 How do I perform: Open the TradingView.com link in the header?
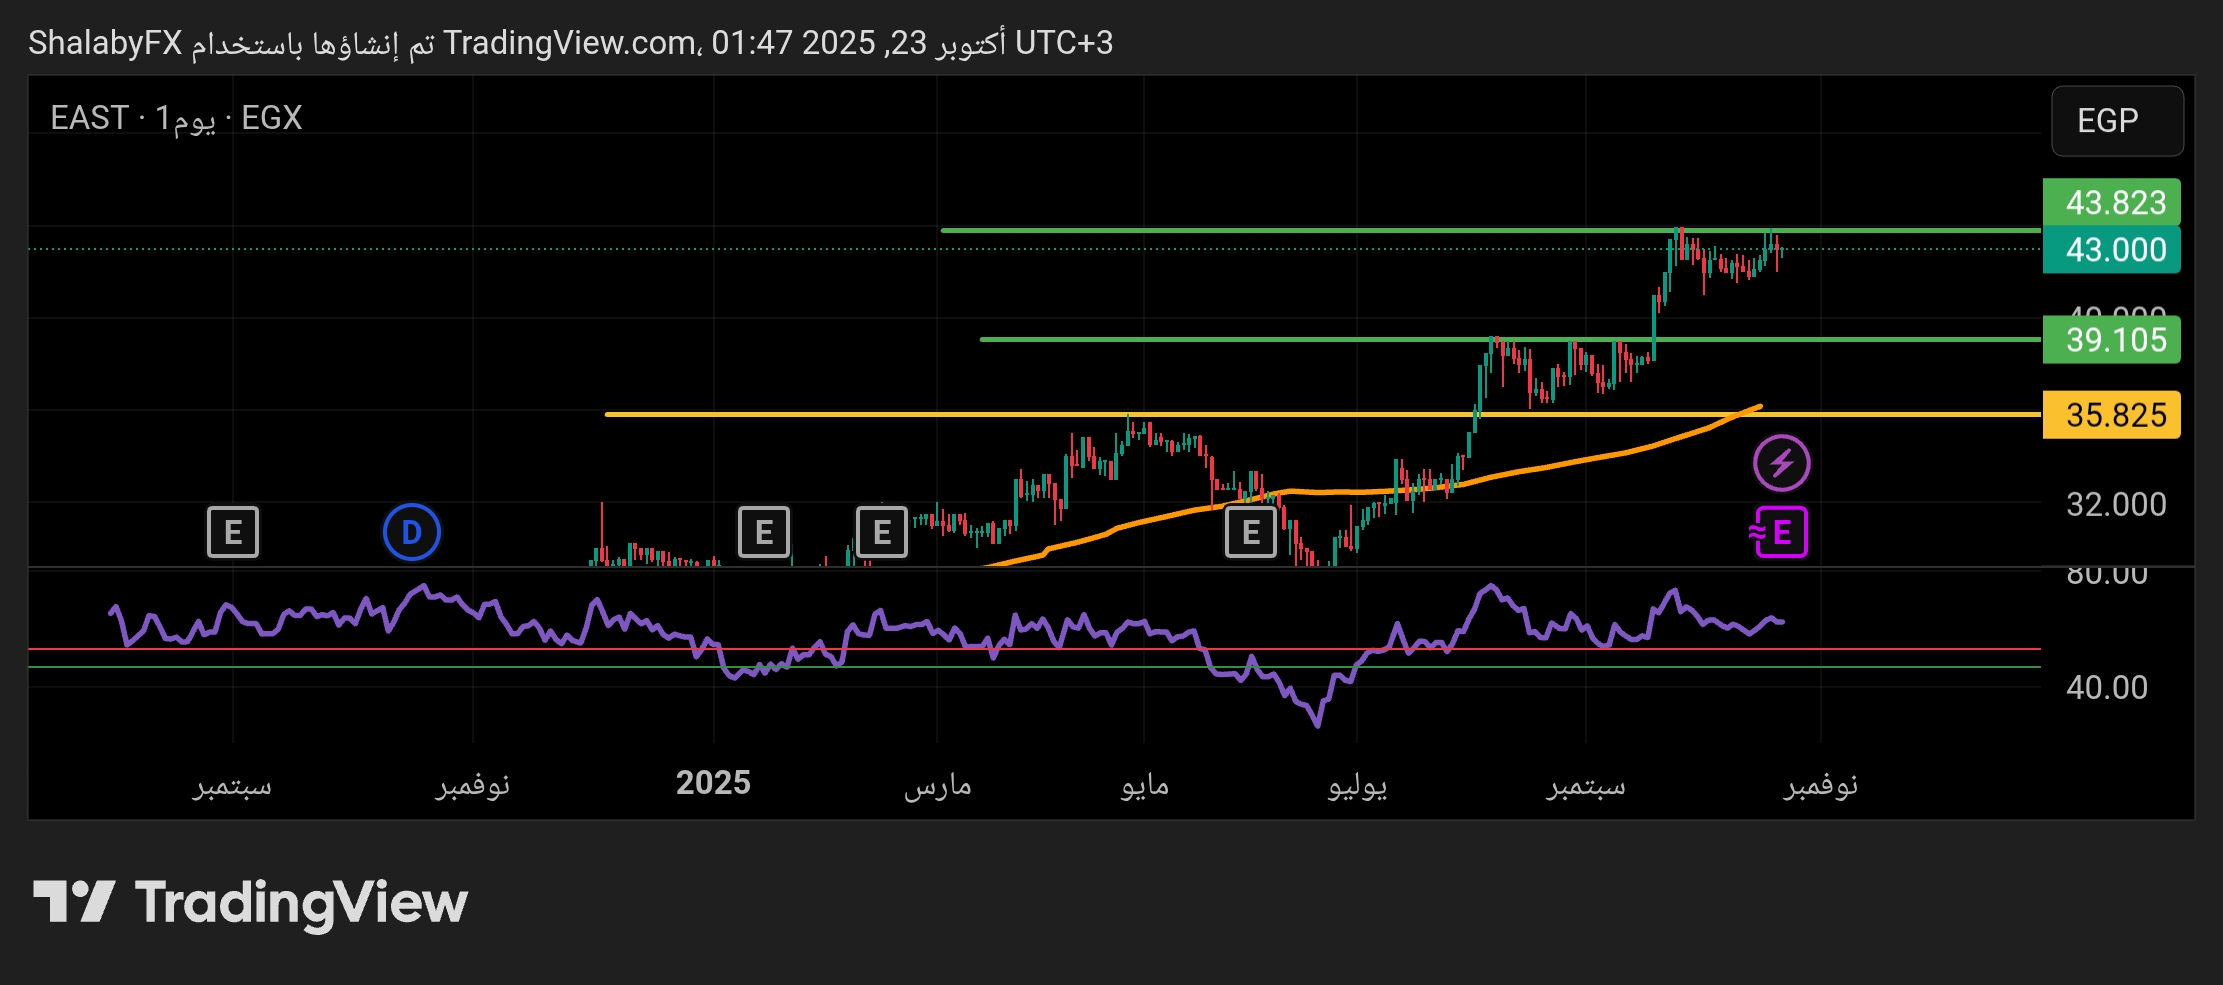[570, 43]
